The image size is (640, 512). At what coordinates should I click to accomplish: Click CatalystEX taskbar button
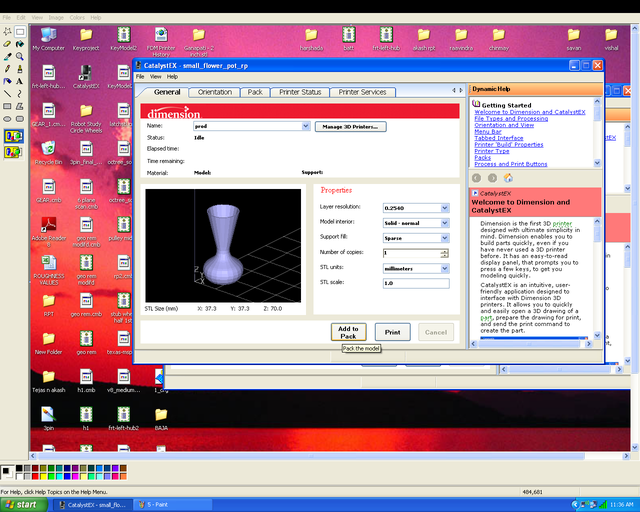click(x=94, y=505)
